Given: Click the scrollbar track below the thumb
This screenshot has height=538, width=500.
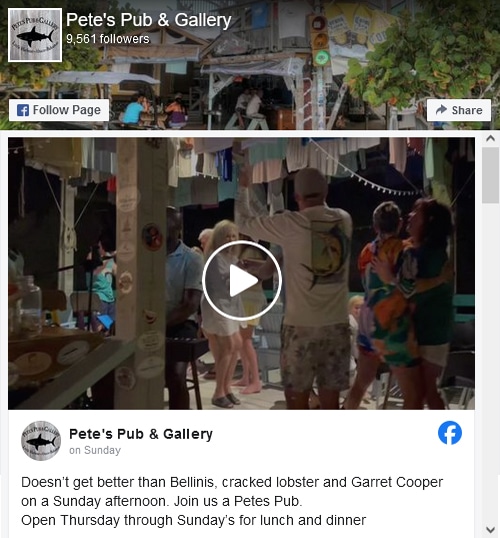Looking at the screenshot, I should (x=490, y=364).
